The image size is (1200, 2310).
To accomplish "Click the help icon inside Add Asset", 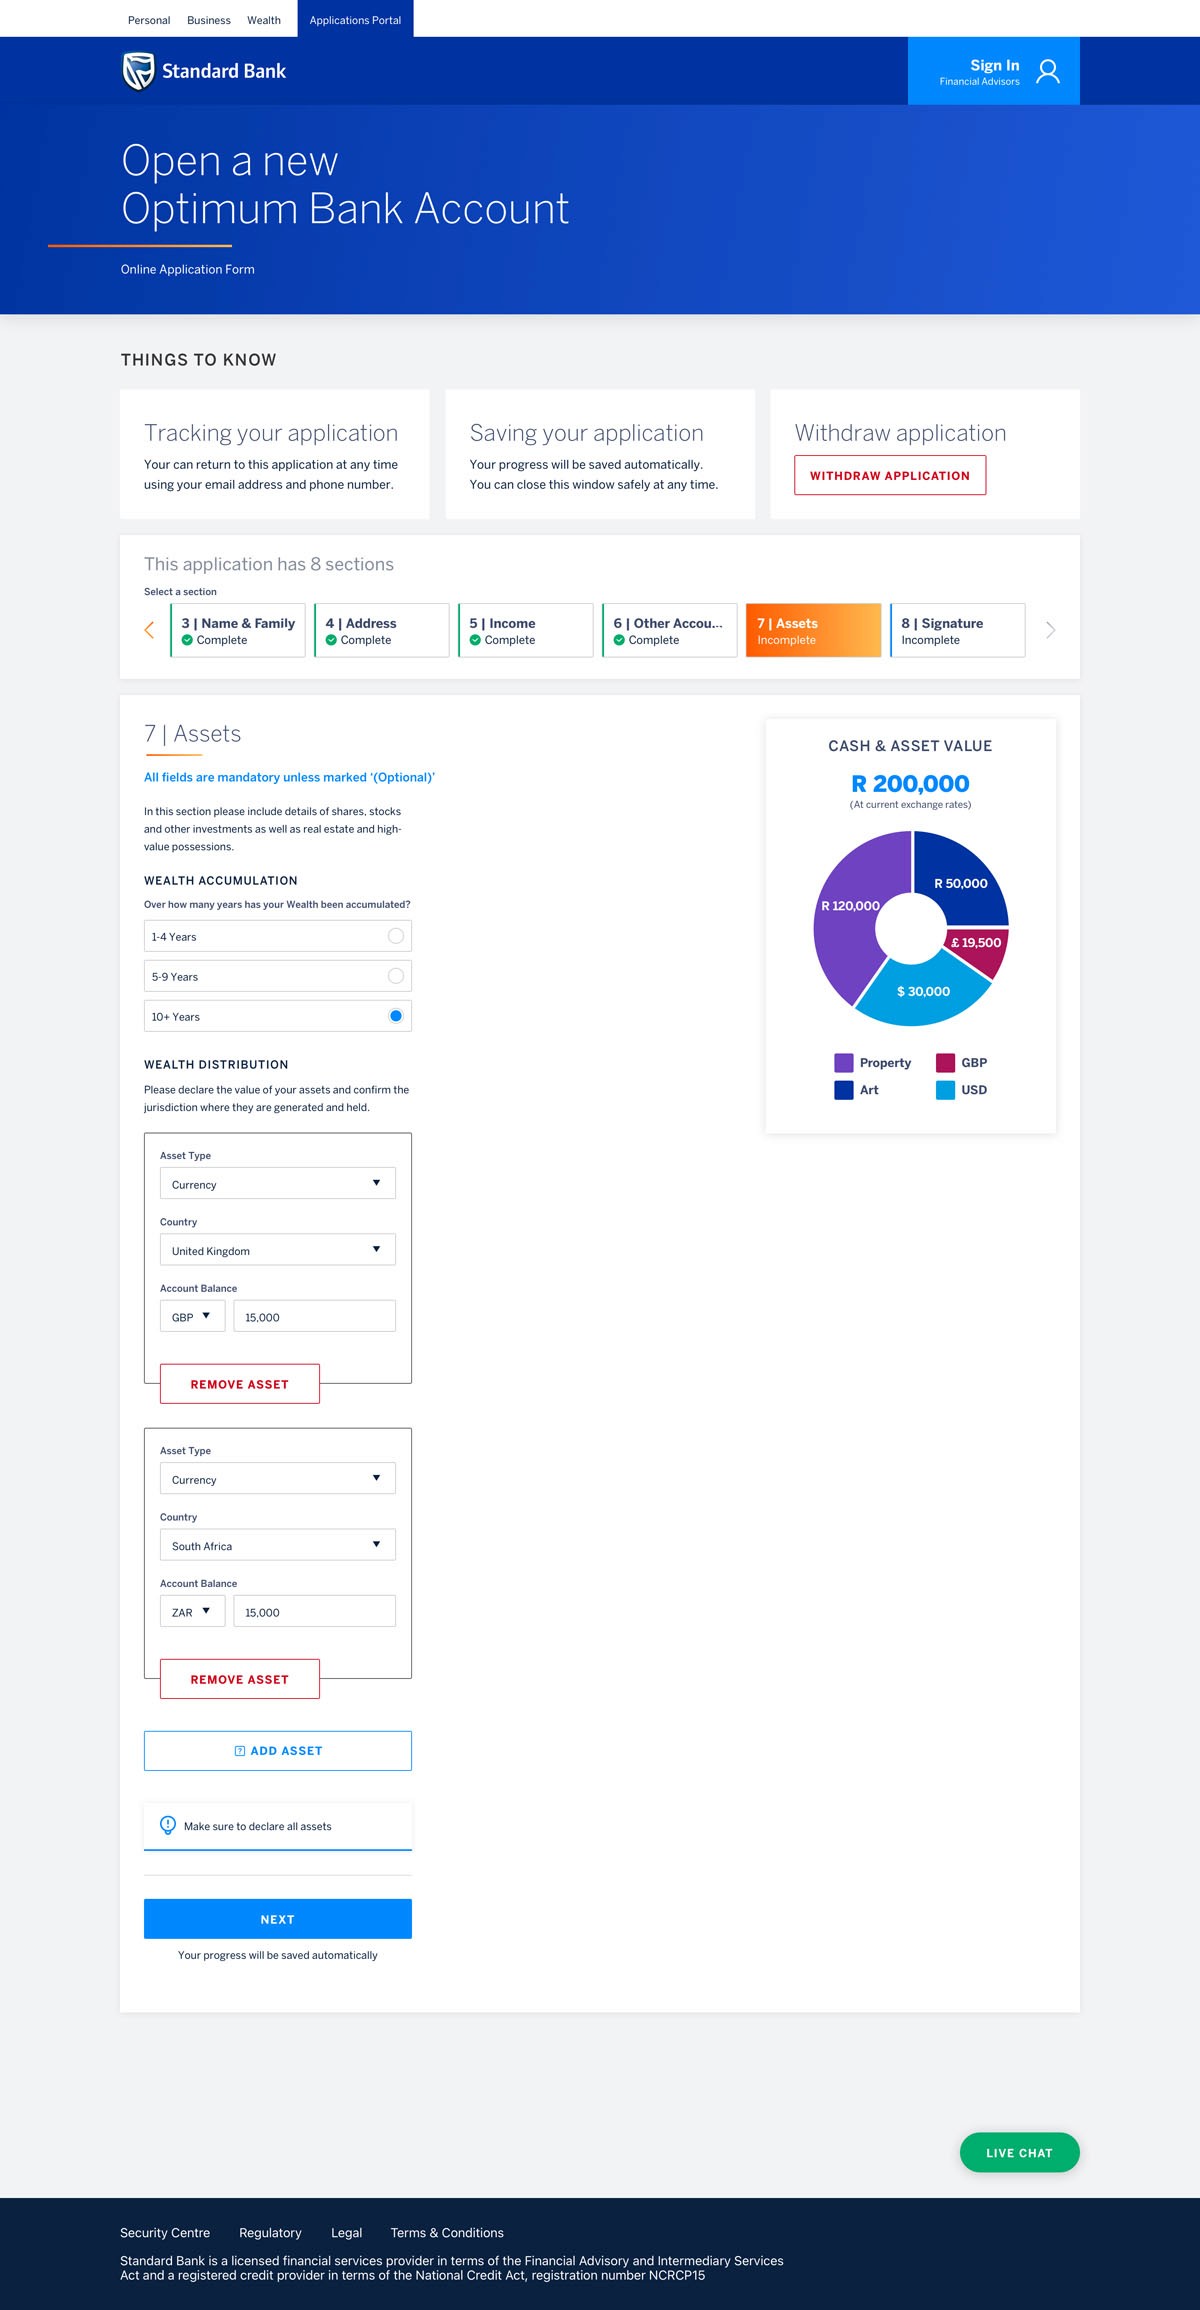I will click(x=240, y=1751).
